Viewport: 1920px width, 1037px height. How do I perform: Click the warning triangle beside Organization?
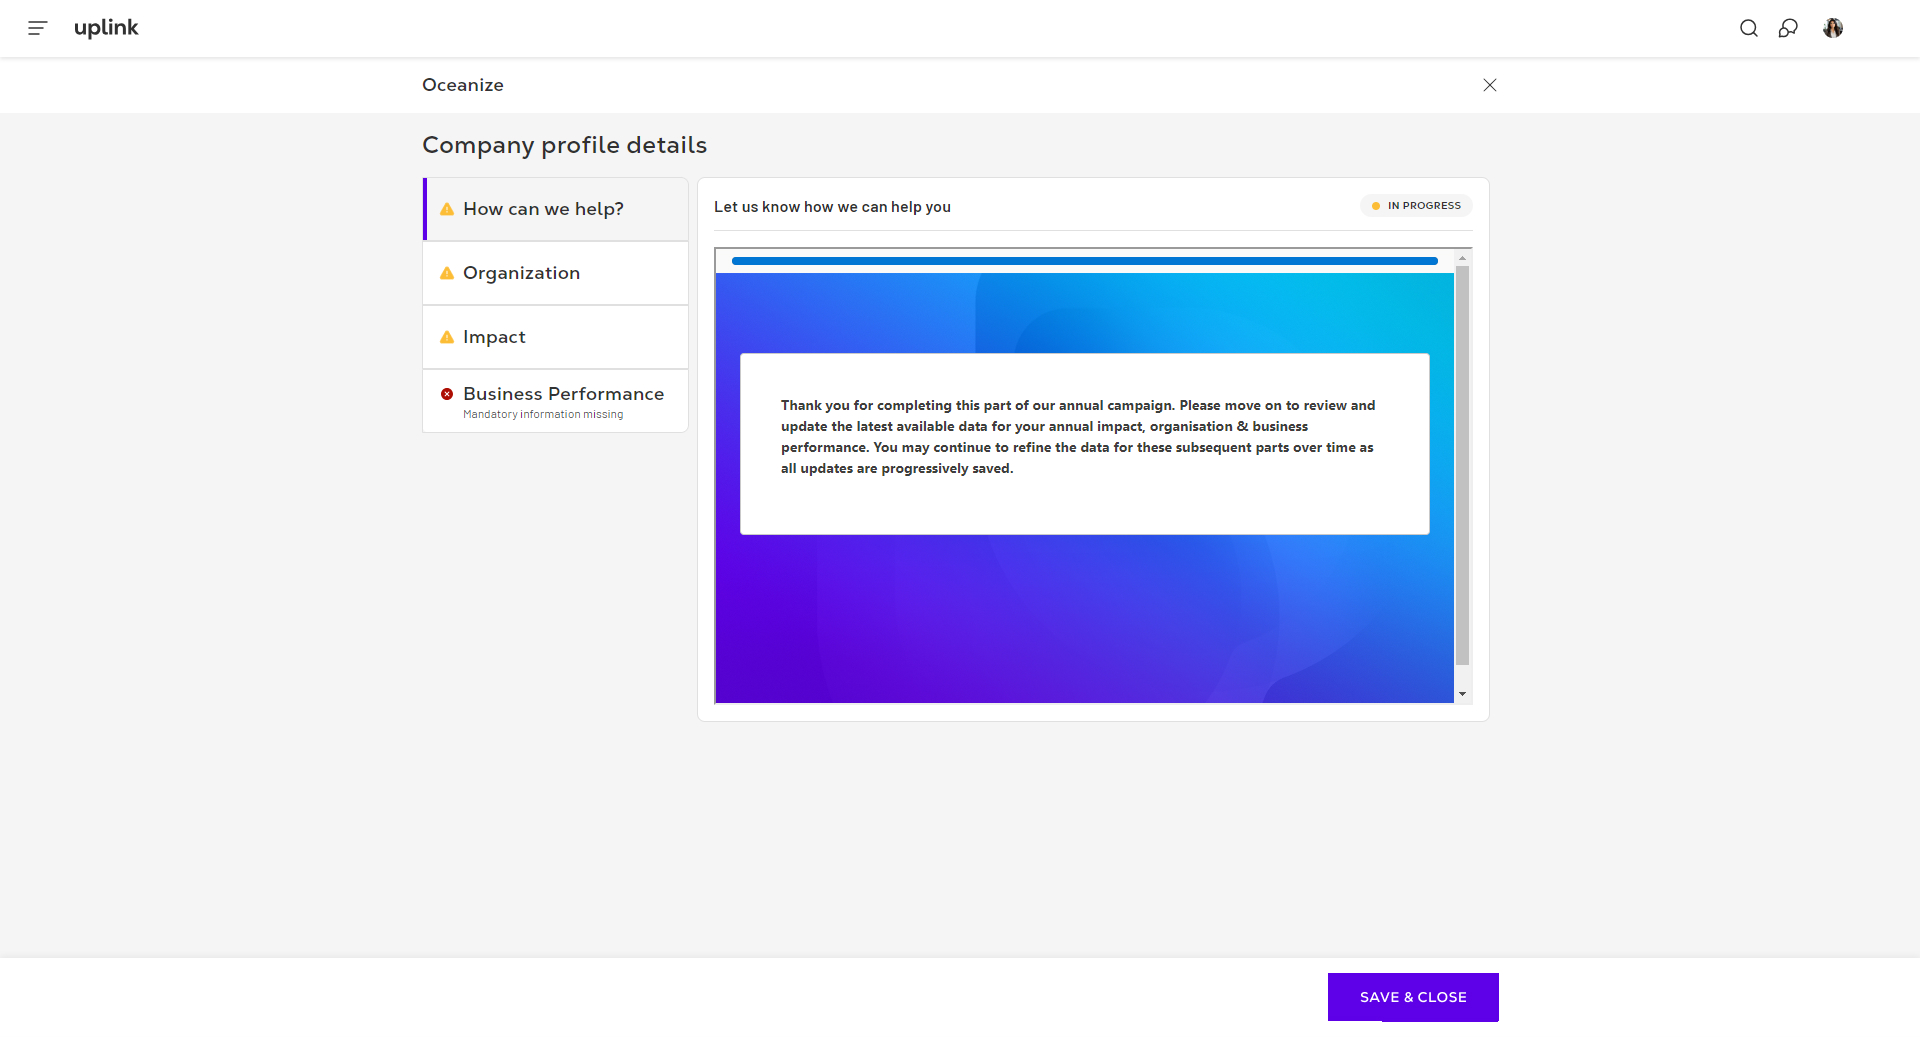tap(447, 273)
